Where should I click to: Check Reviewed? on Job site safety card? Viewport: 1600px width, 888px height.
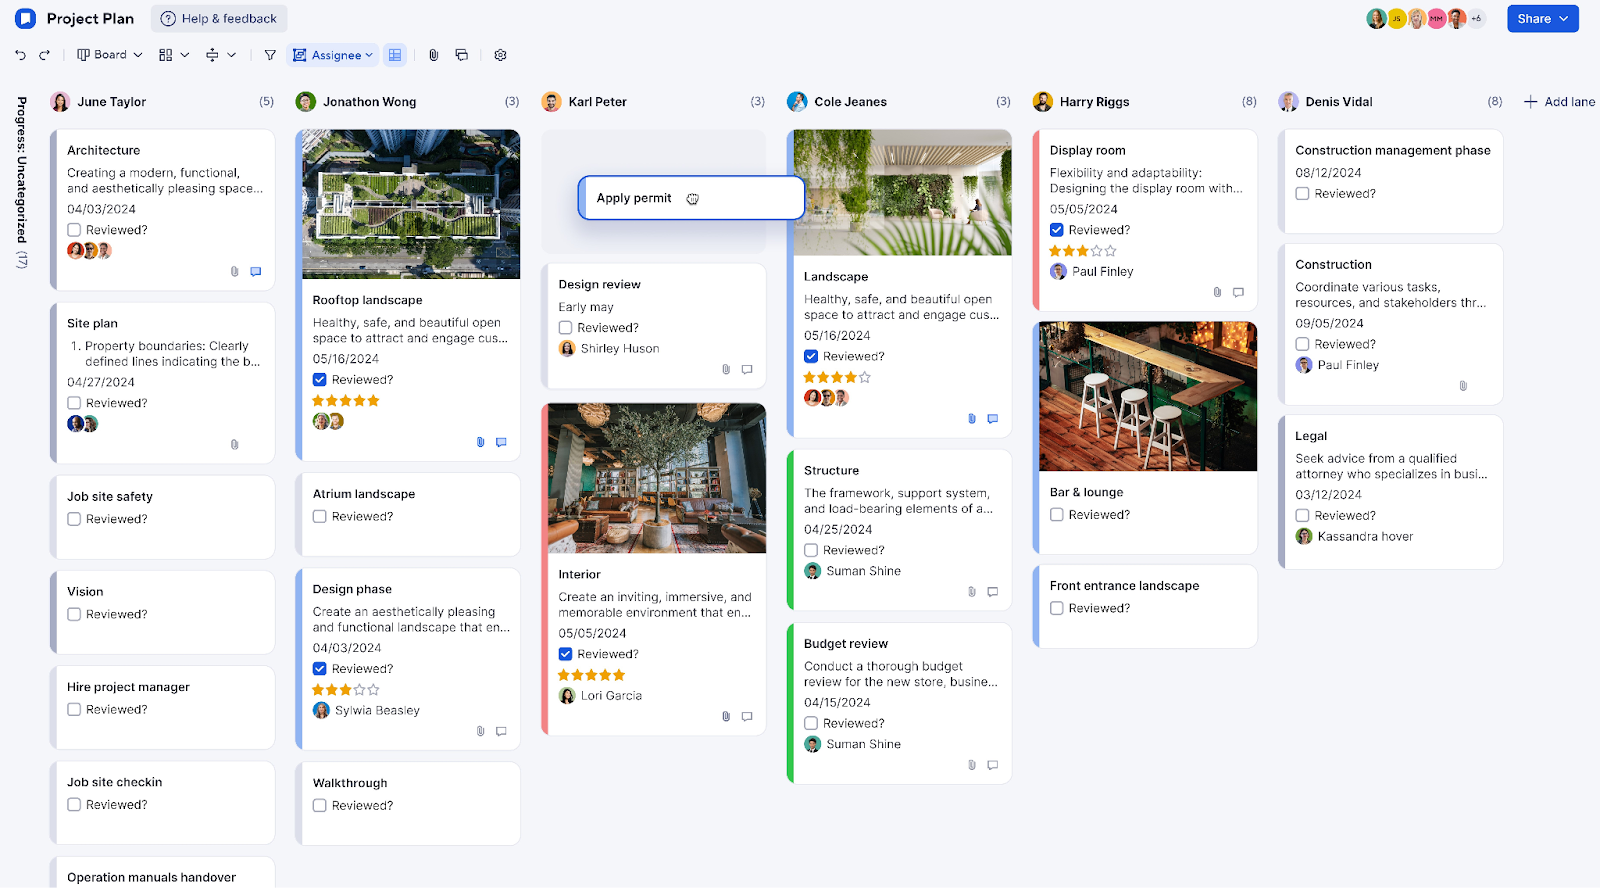(x=74, y=519)
